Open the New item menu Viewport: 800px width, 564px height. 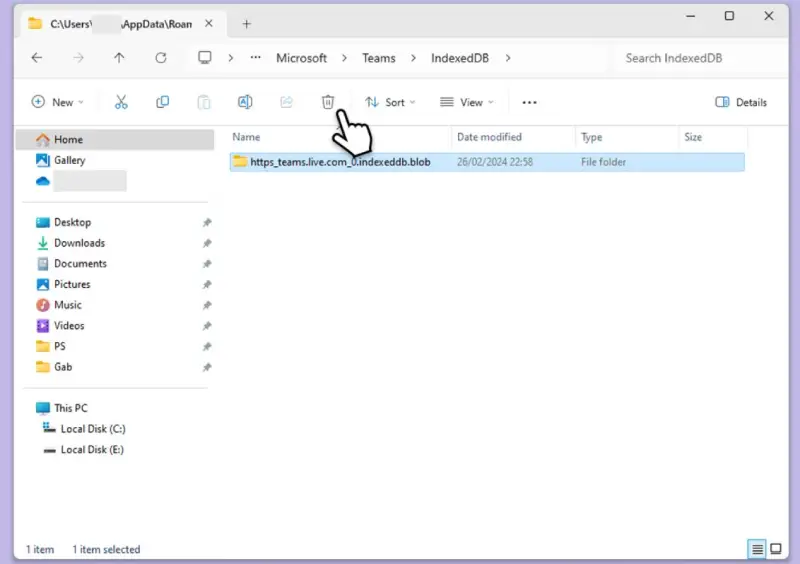(x=57, y=102)
